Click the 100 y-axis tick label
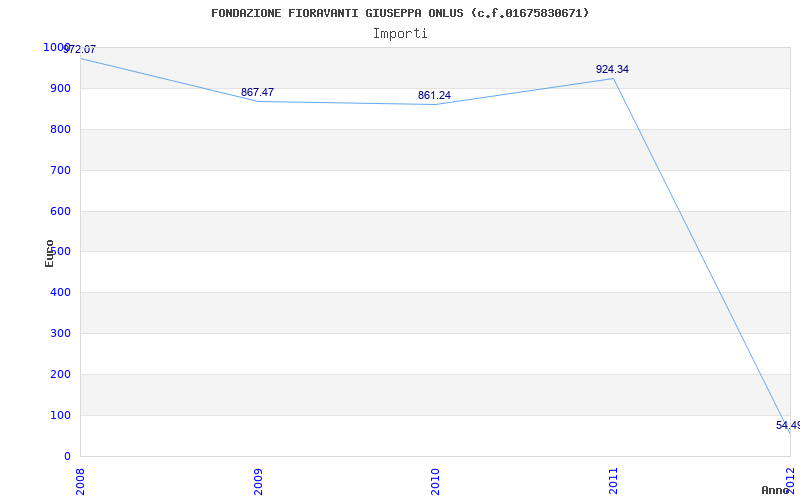This screenshot has width=800, height=500. [x=60, y=415]
